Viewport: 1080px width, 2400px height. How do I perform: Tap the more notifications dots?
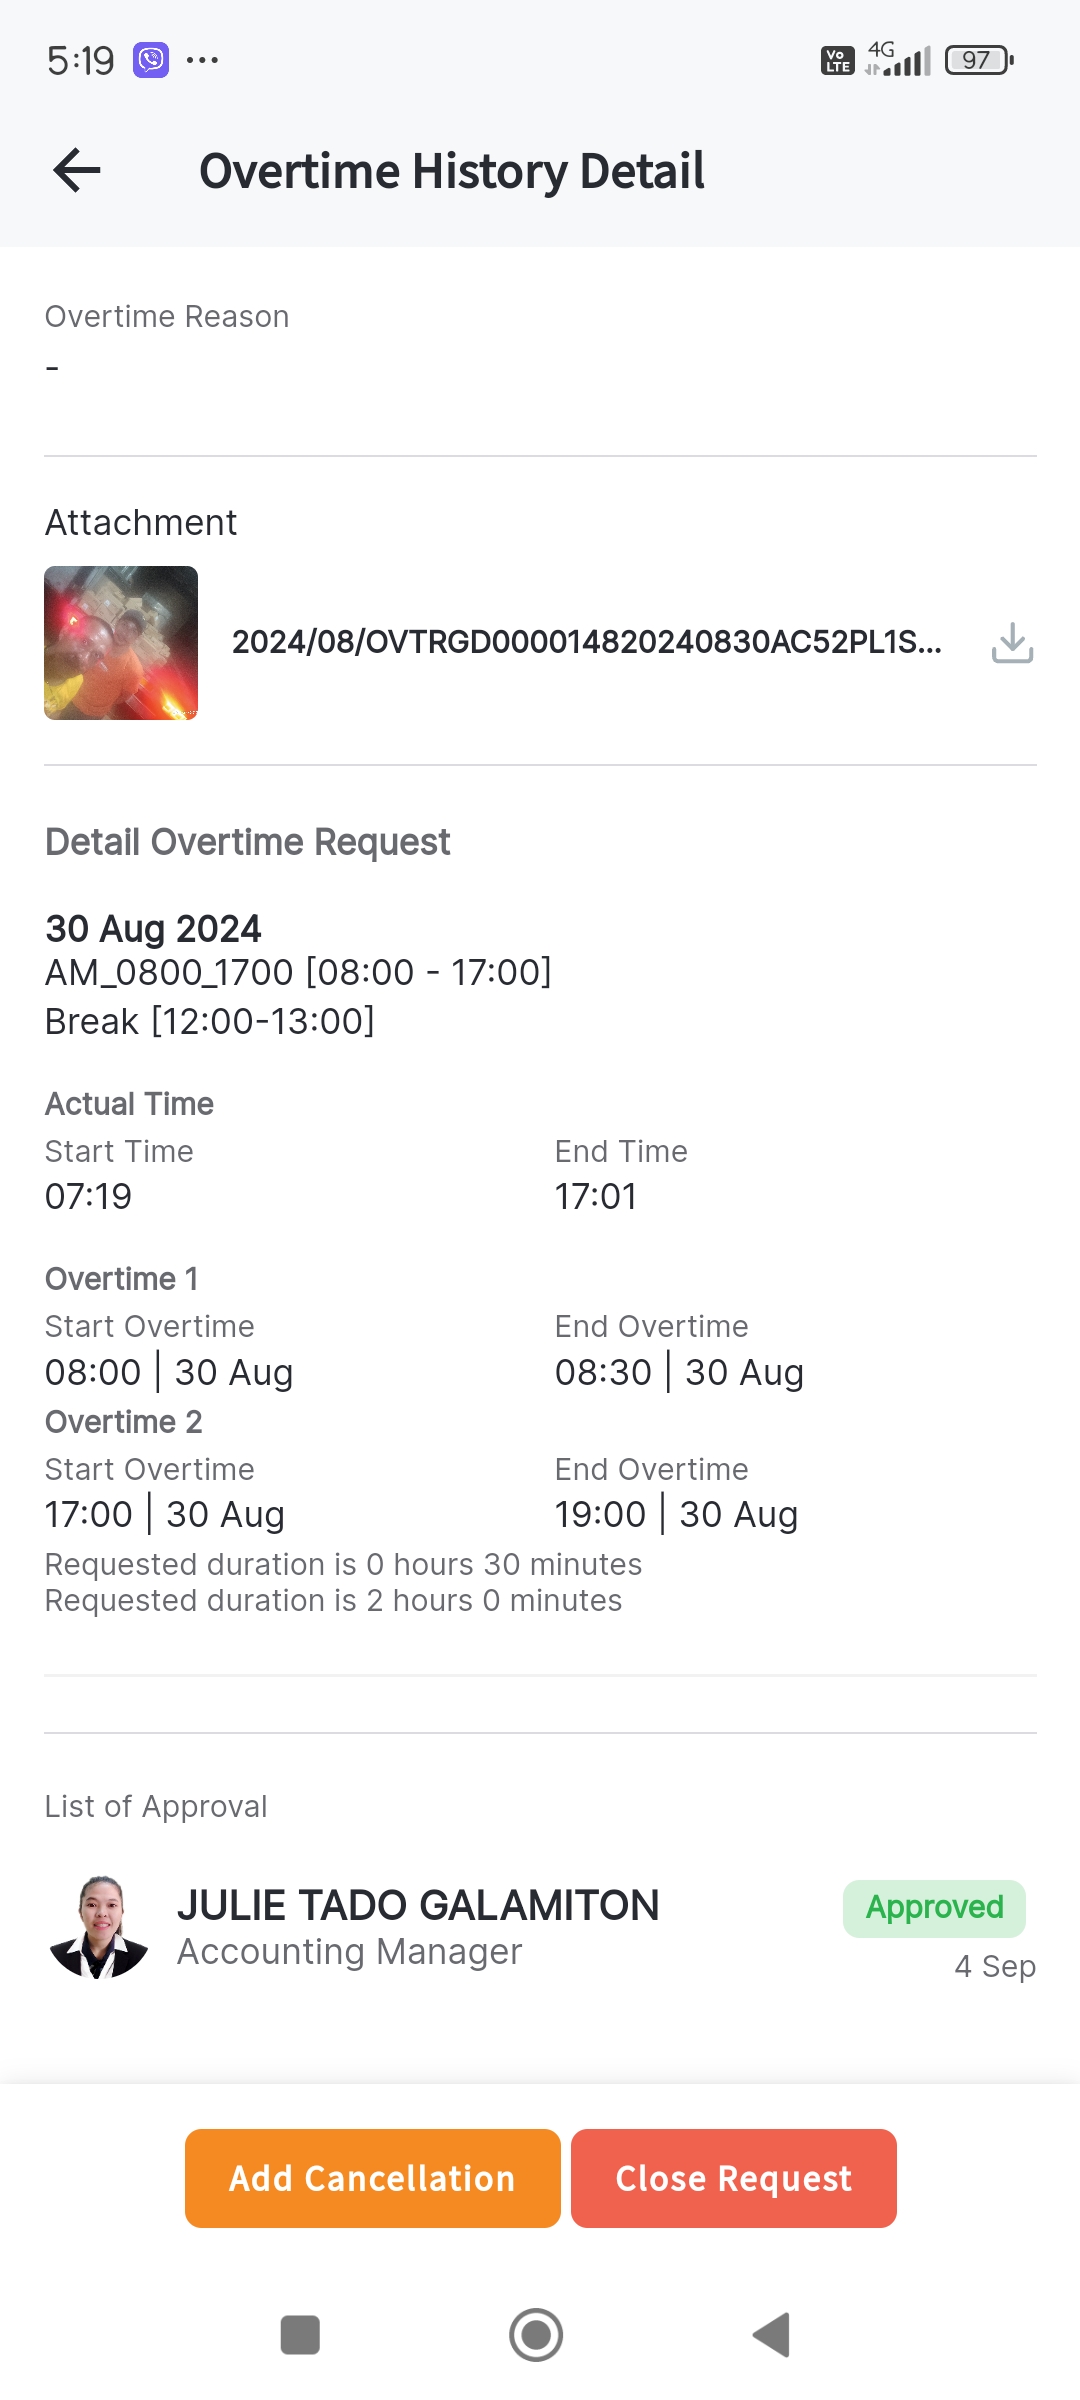[x=202, y=61]
